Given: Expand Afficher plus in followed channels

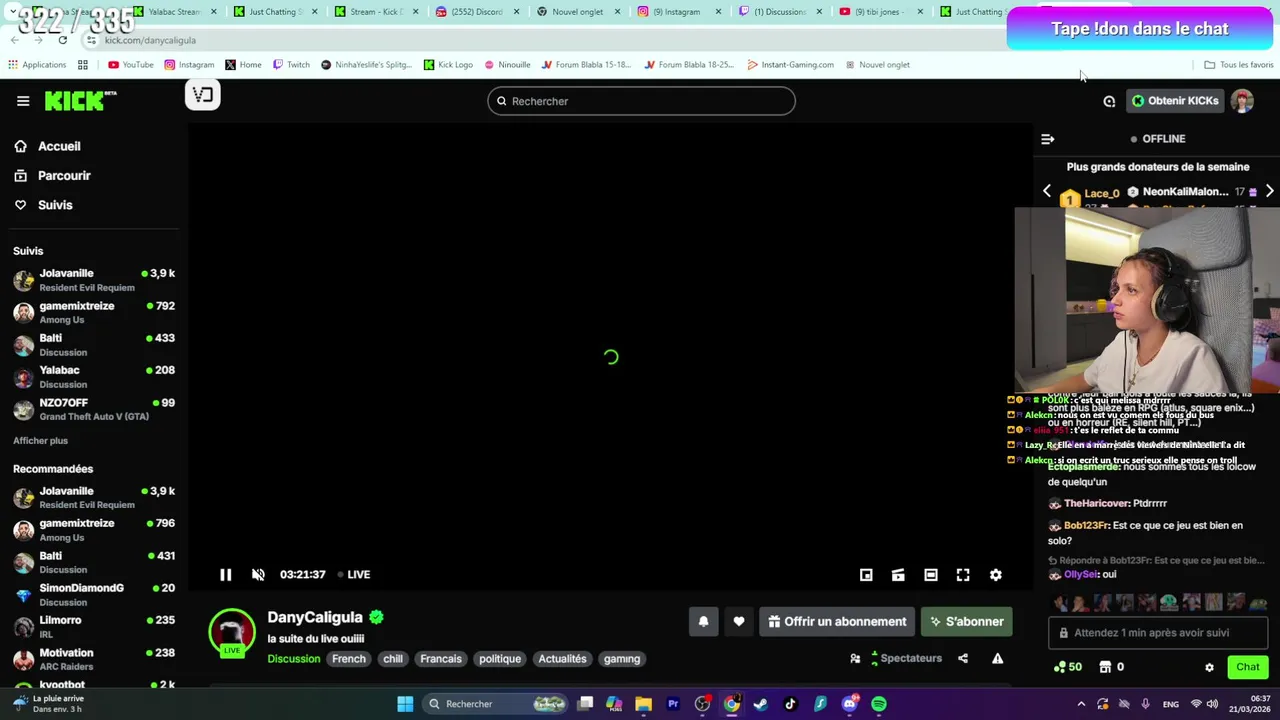Looking at the screenshot, I should point(40,441).
